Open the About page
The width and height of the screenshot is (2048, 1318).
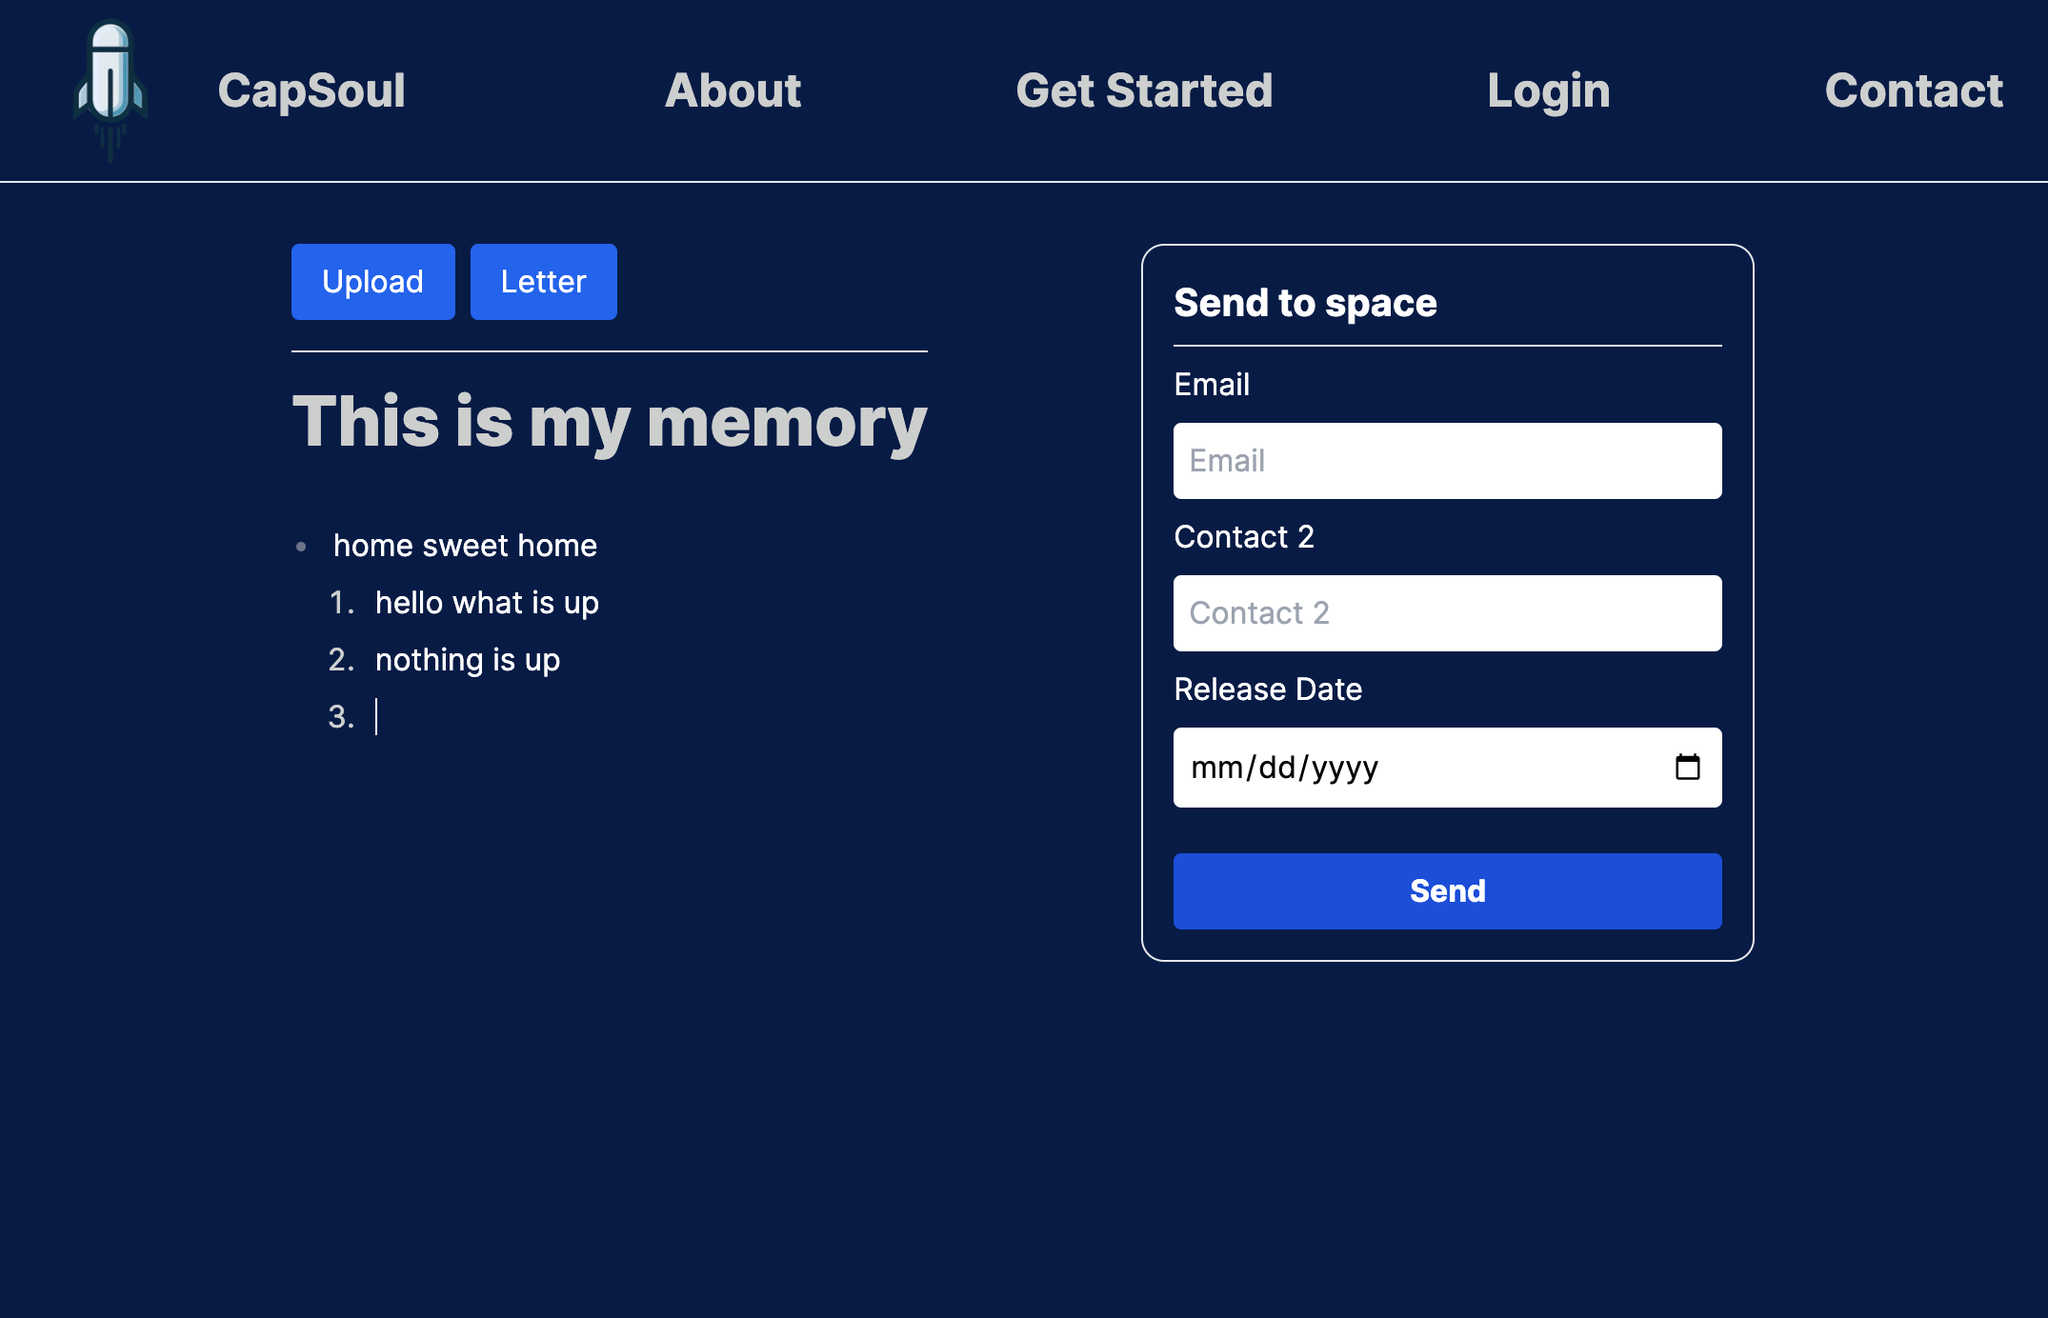tap(732, 91)
